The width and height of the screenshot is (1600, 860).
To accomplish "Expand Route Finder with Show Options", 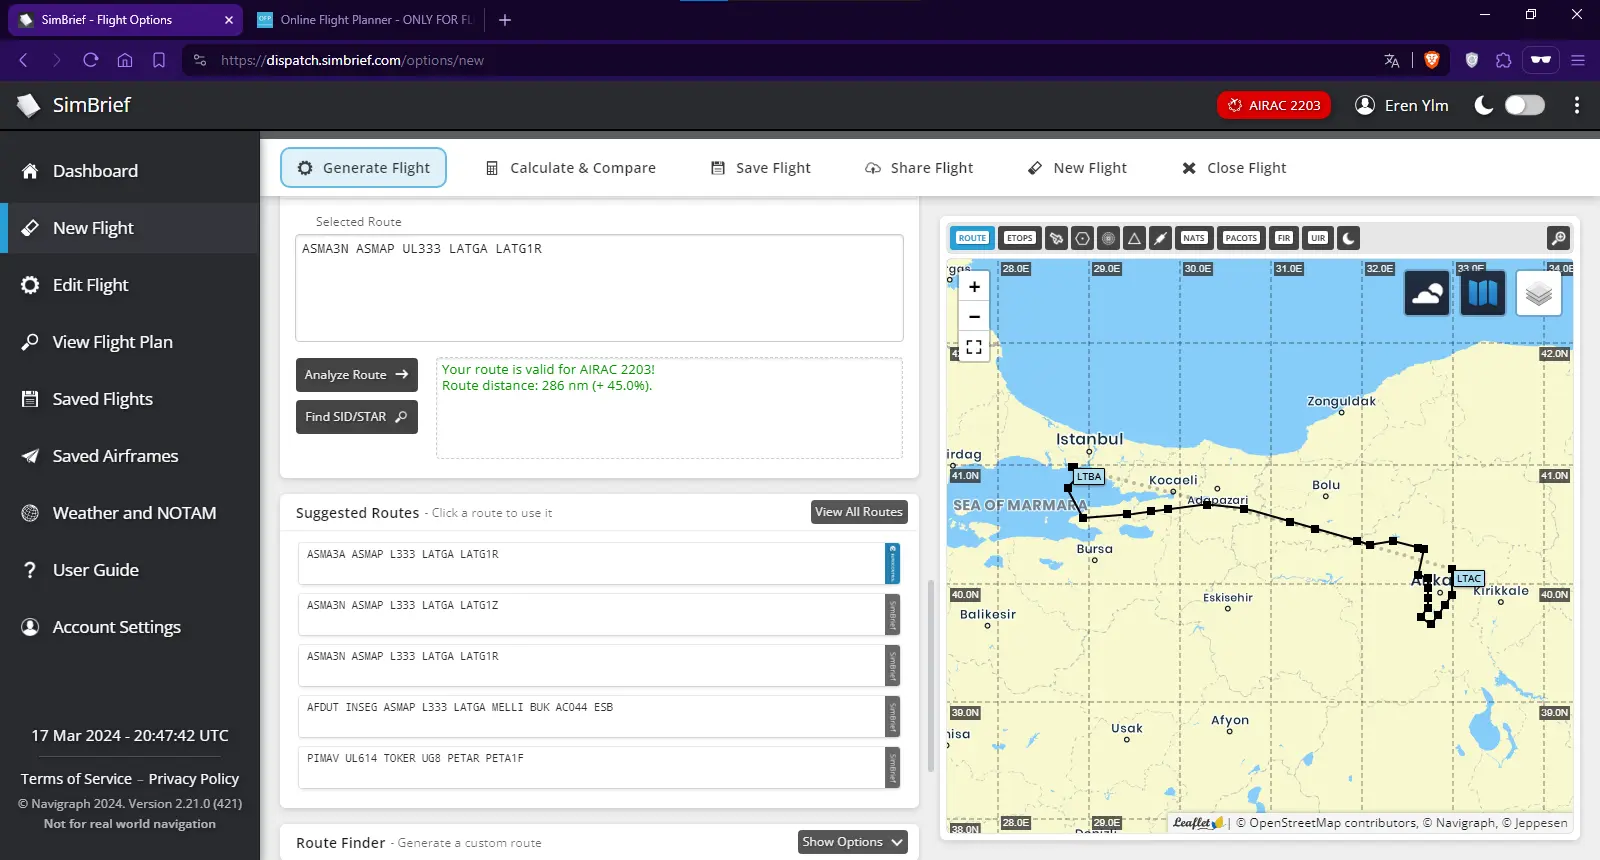I will pyautogui.click(x=853, y=842).
